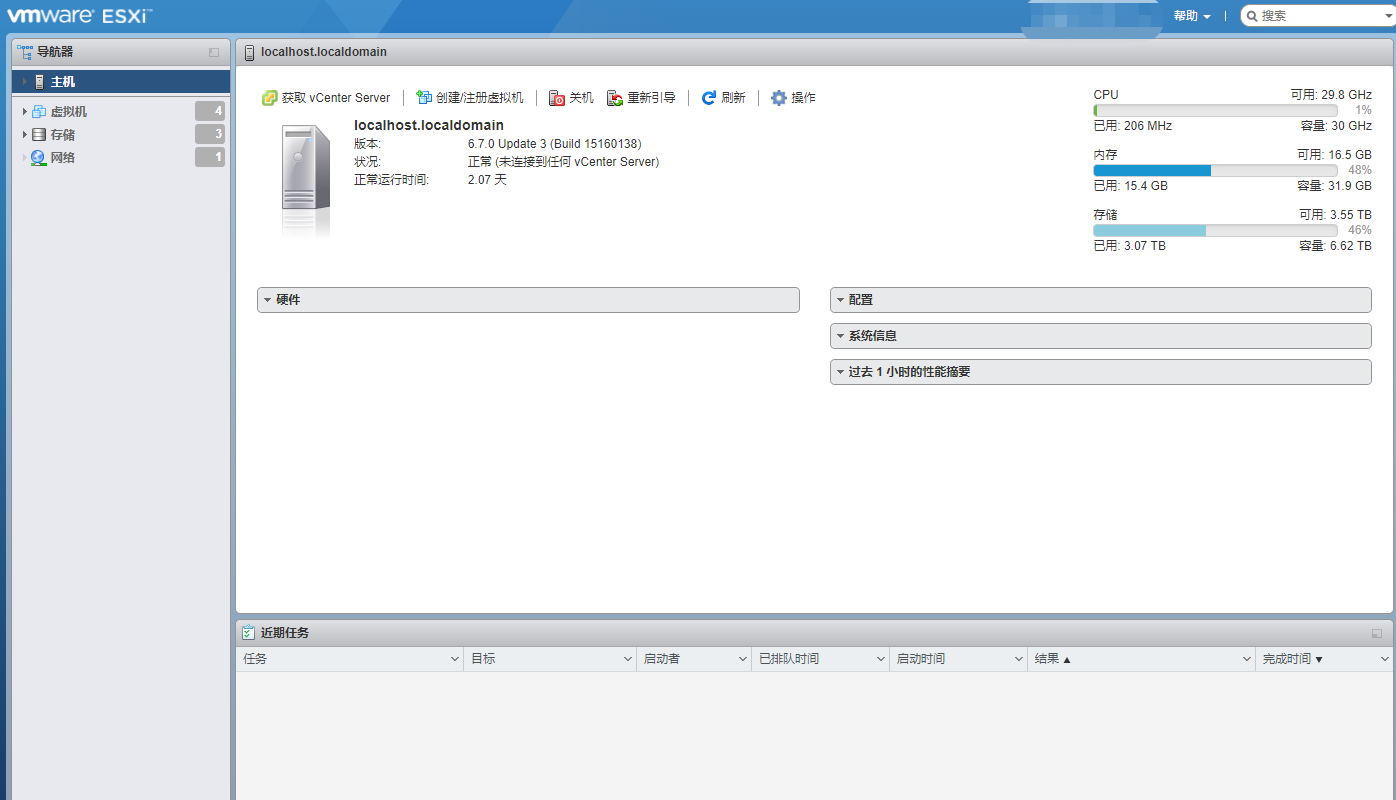Click the build text 6.7.0 Update 3
Viewport: 1396px width, 800px height.
click(554, 144)
